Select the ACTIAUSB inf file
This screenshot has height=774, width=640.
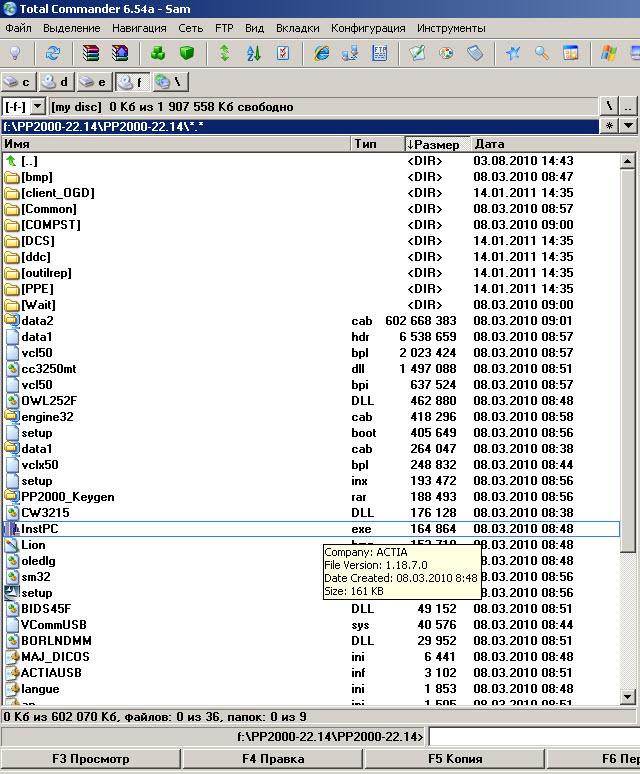311,673
